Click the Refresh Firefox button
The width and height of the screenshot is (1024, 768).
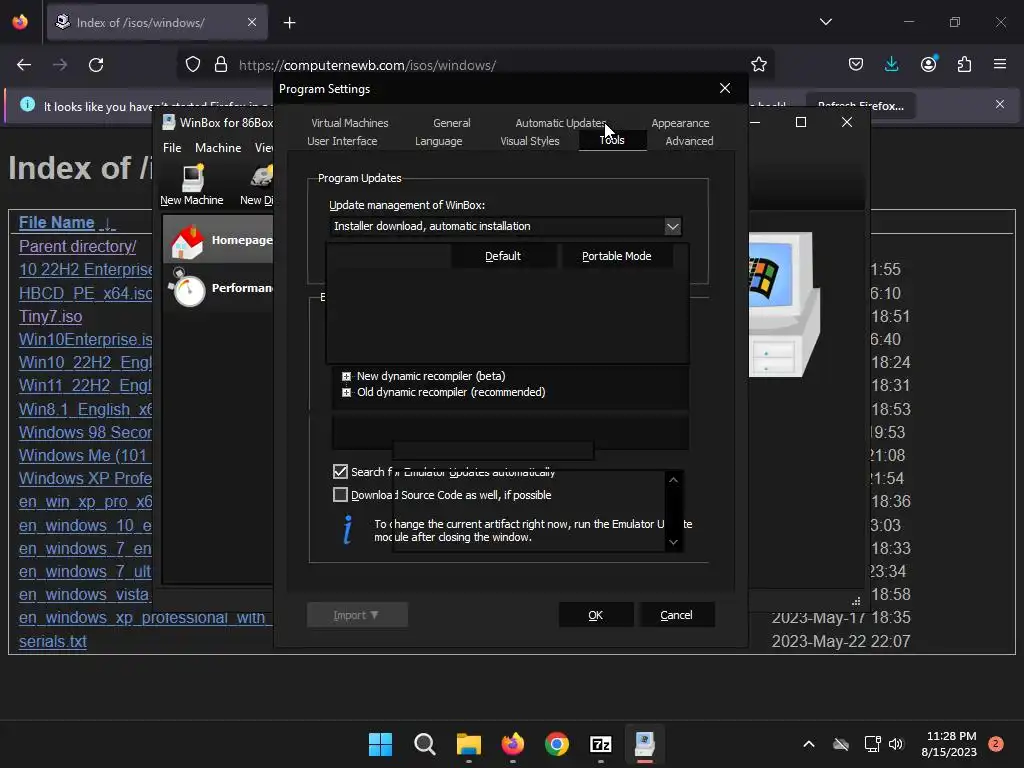(x=860, y=105)
